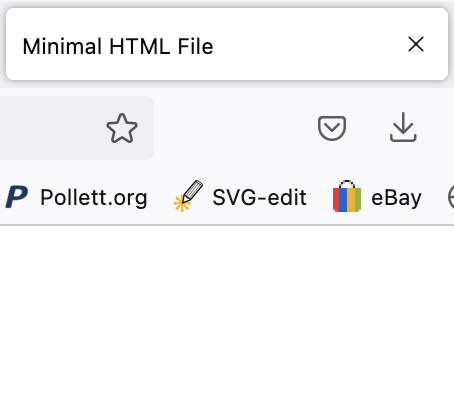The image size is (454, 400).
Task: Click the pencil favicon of SVG-edit
Action: (x=188, y=196)
